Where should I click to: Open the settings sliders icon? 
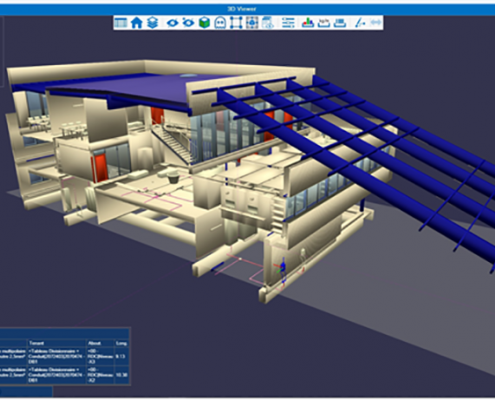[288, 23]
